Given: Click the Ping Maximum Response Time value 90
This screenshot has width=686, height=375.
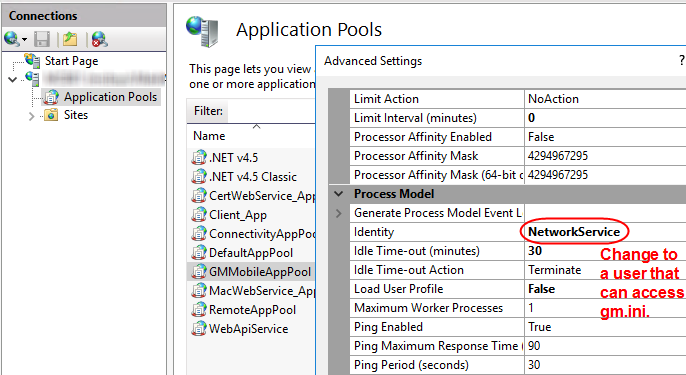Looking at the screenshot, I should click(534, 346).
